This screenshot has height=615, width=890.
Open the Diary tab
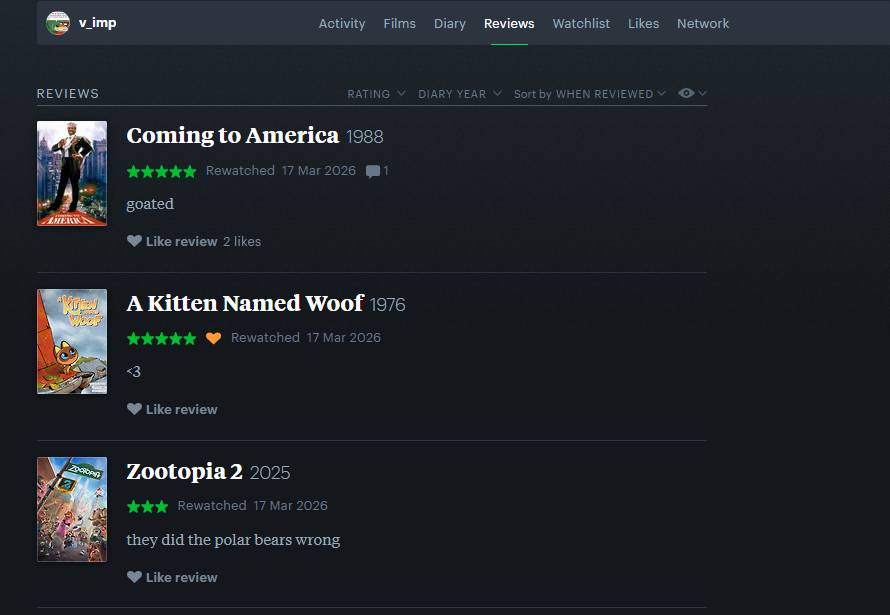[450, 24]
